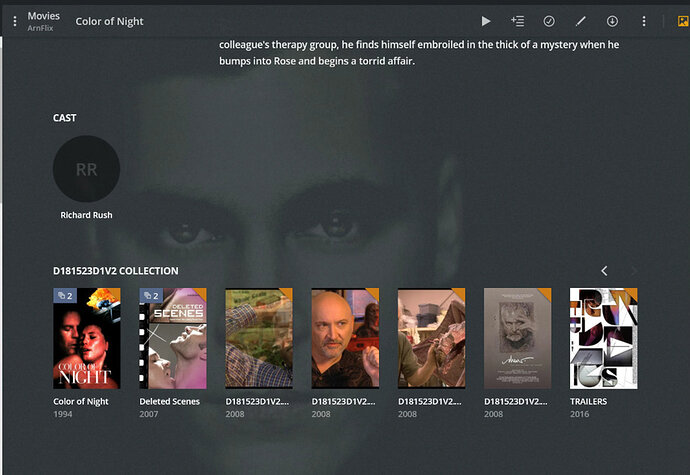Open the Deleted Scenes poster thumbnail
690x475 pixels.
pos(173,339)
